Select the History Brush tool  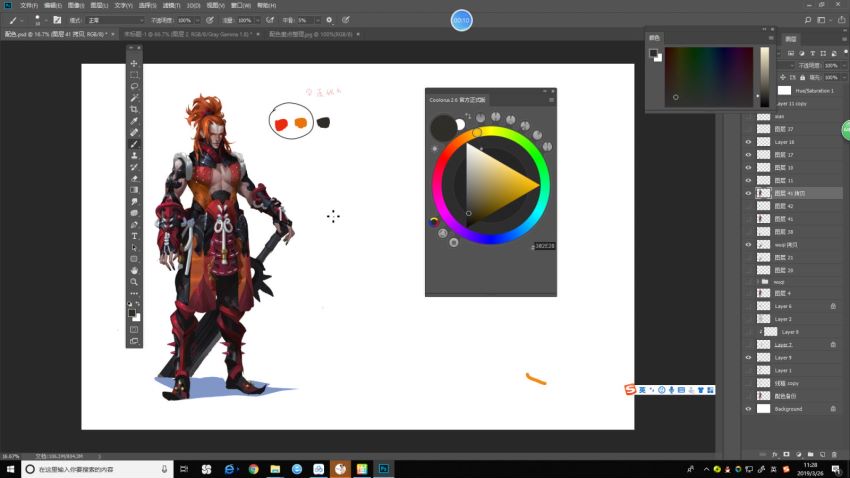[x=134, y=167]
